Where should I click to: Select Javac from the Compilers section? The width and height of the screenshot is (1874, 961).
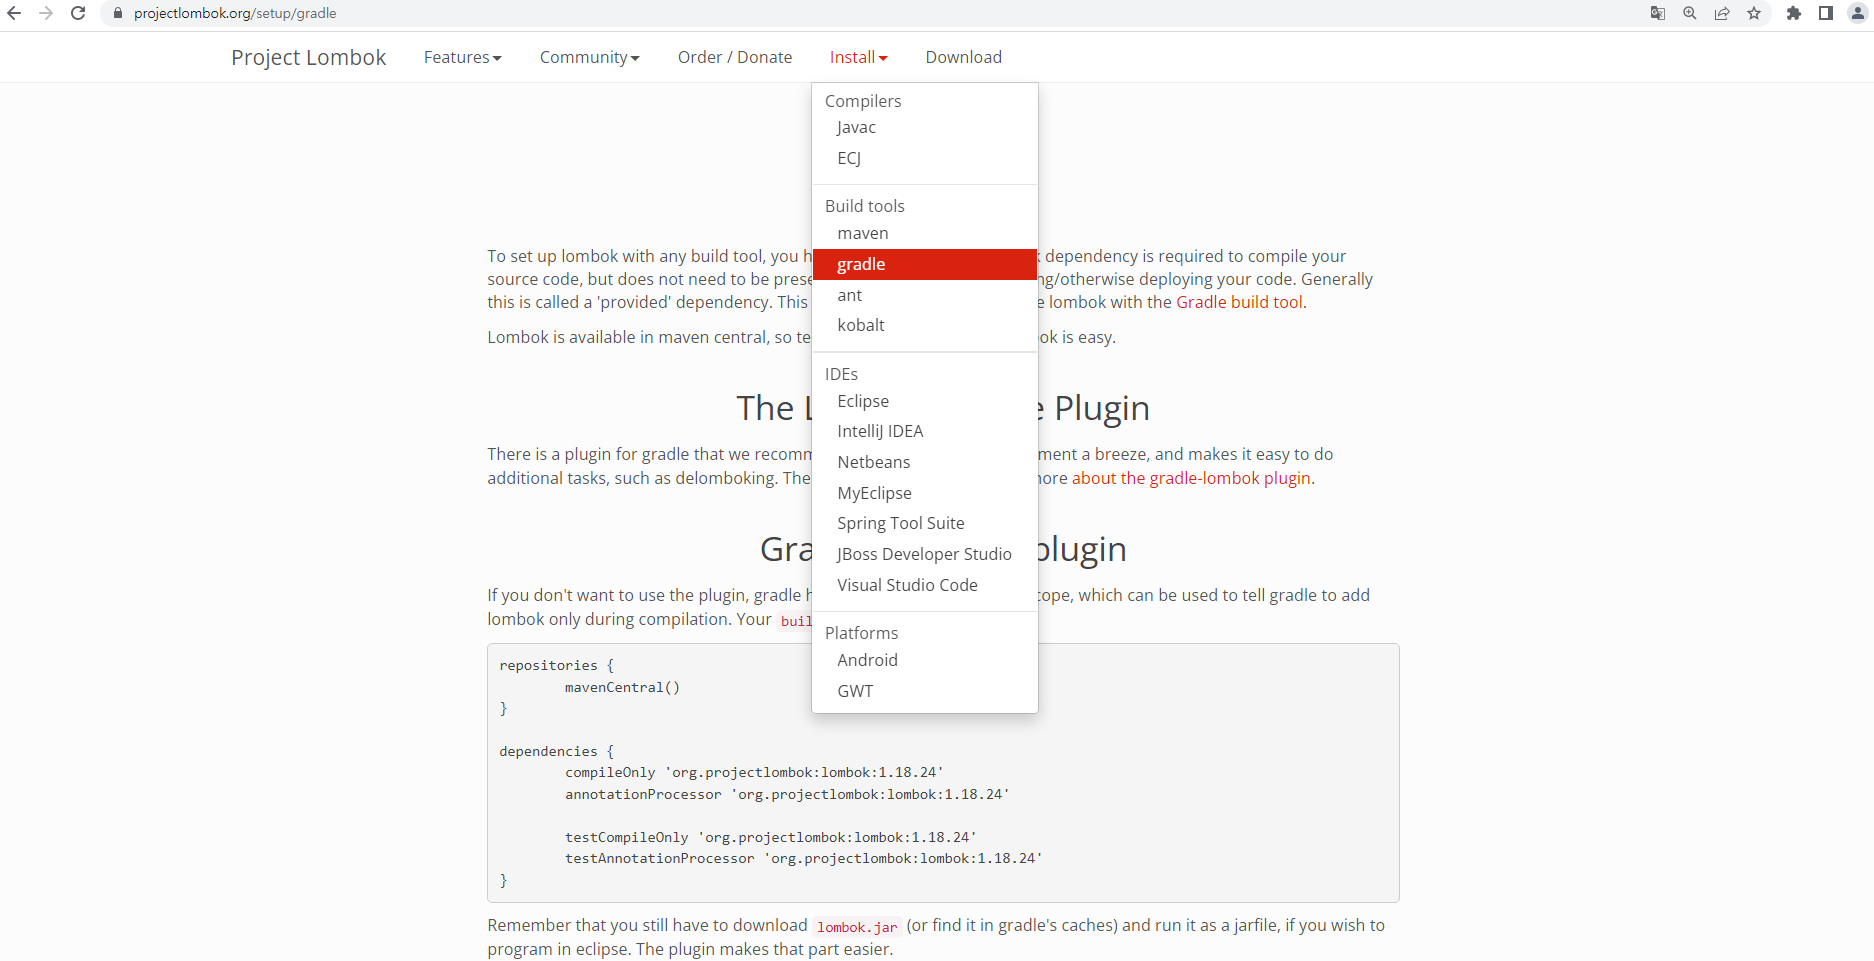click(925, 128)
